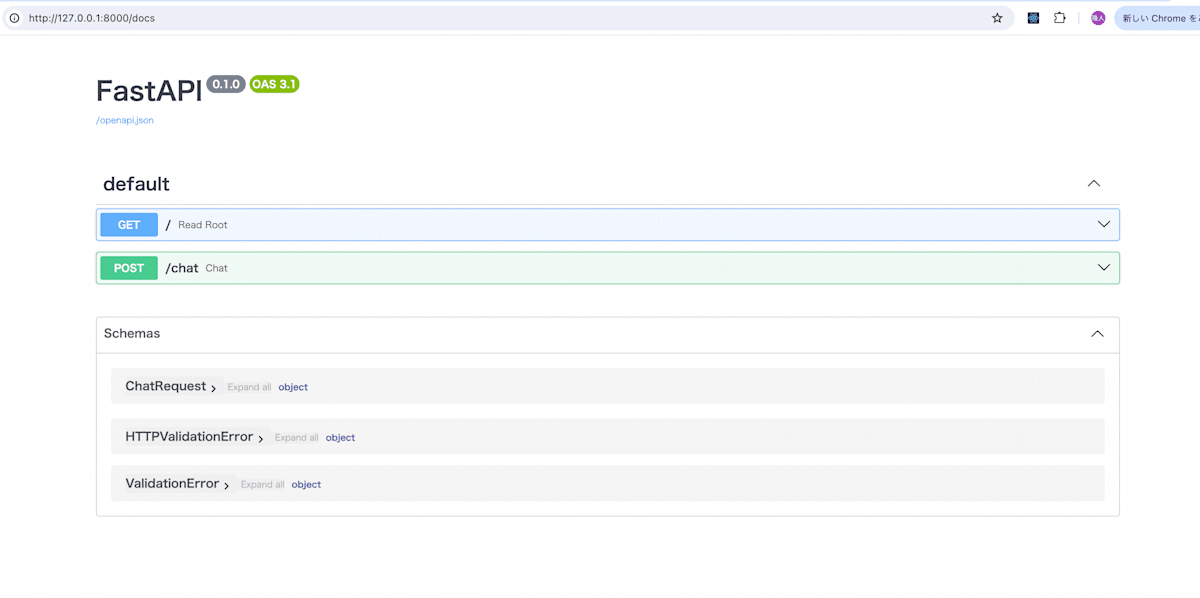Click Expand all next to HTTPValidationError
Screen dimensions: 1200x598
tap(297, 438)
